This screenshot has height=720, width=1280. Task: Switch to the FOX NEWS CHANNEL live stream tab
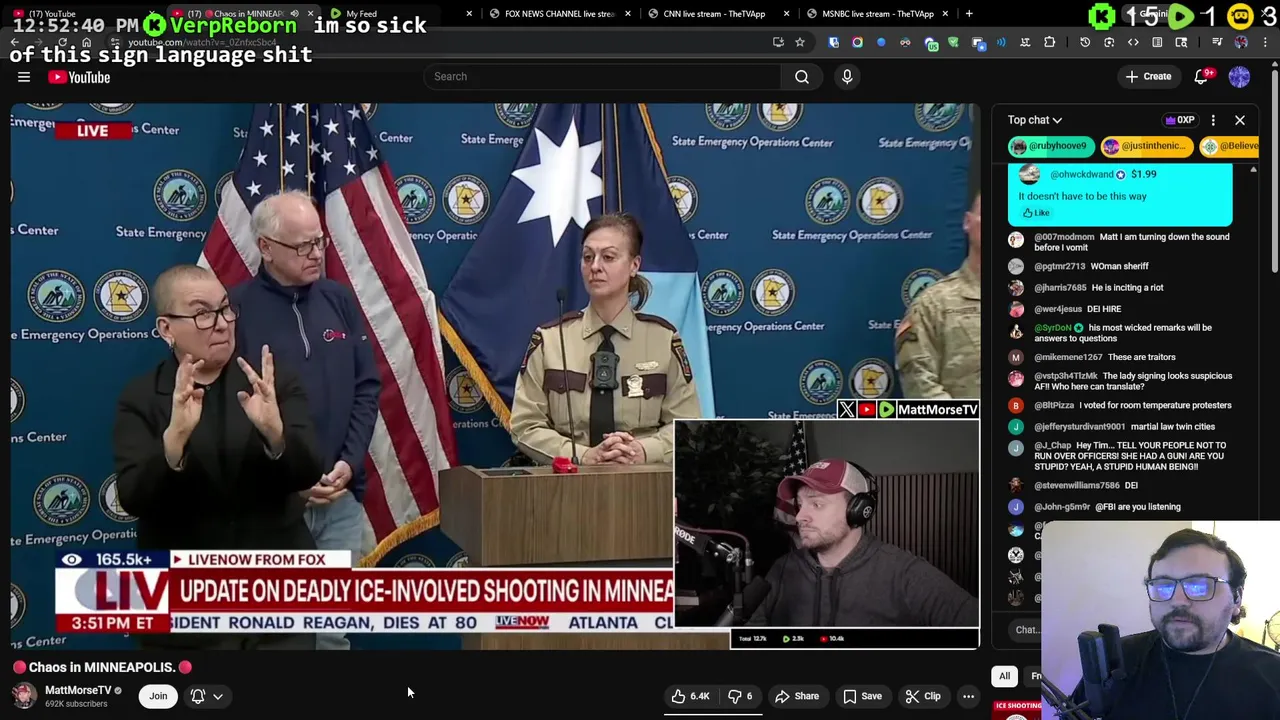pos(558,14)
